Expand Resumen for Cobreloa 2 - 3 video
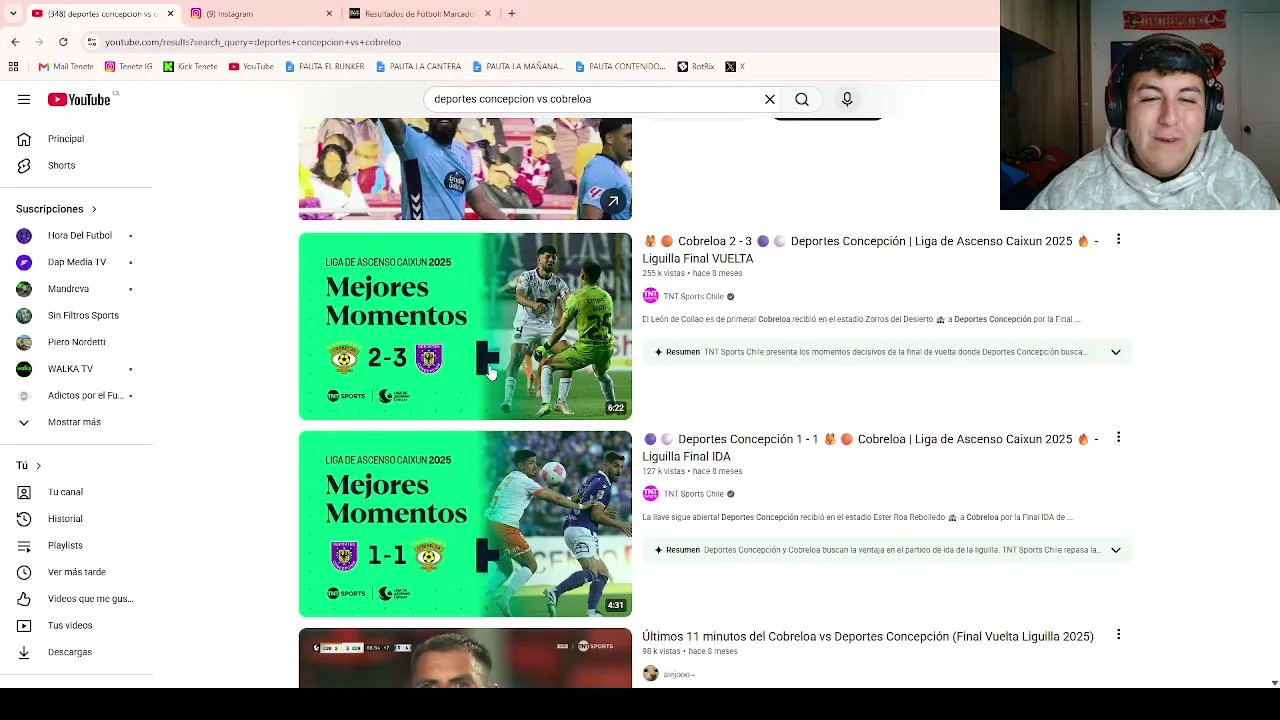The width and height of the screenshot is (1280, 720). 1115,352
